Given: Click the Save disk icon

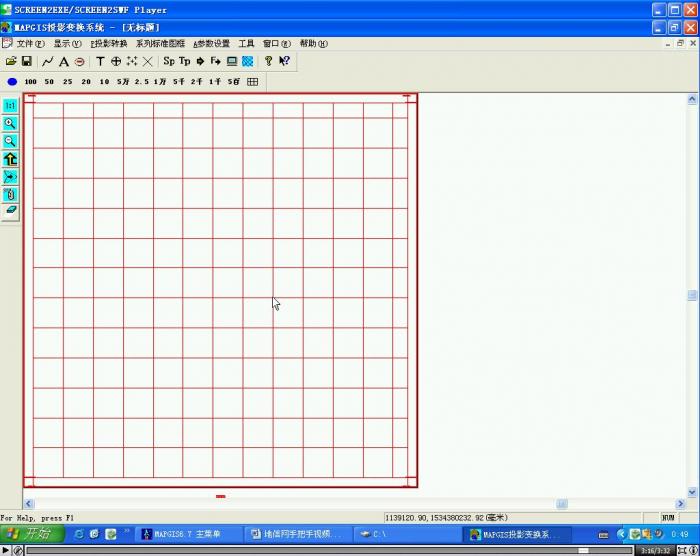Looking at the screenshot, I should click(x=27, y=61).
